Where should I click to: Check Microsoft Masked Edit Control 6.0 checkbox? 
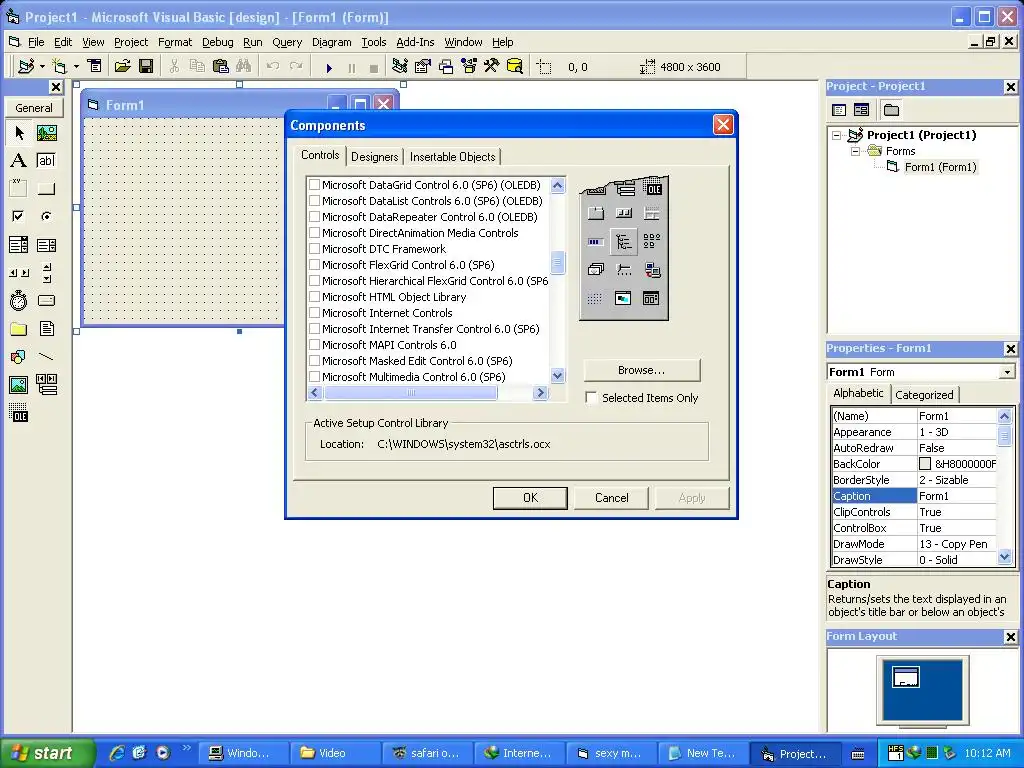coord(314,361)
